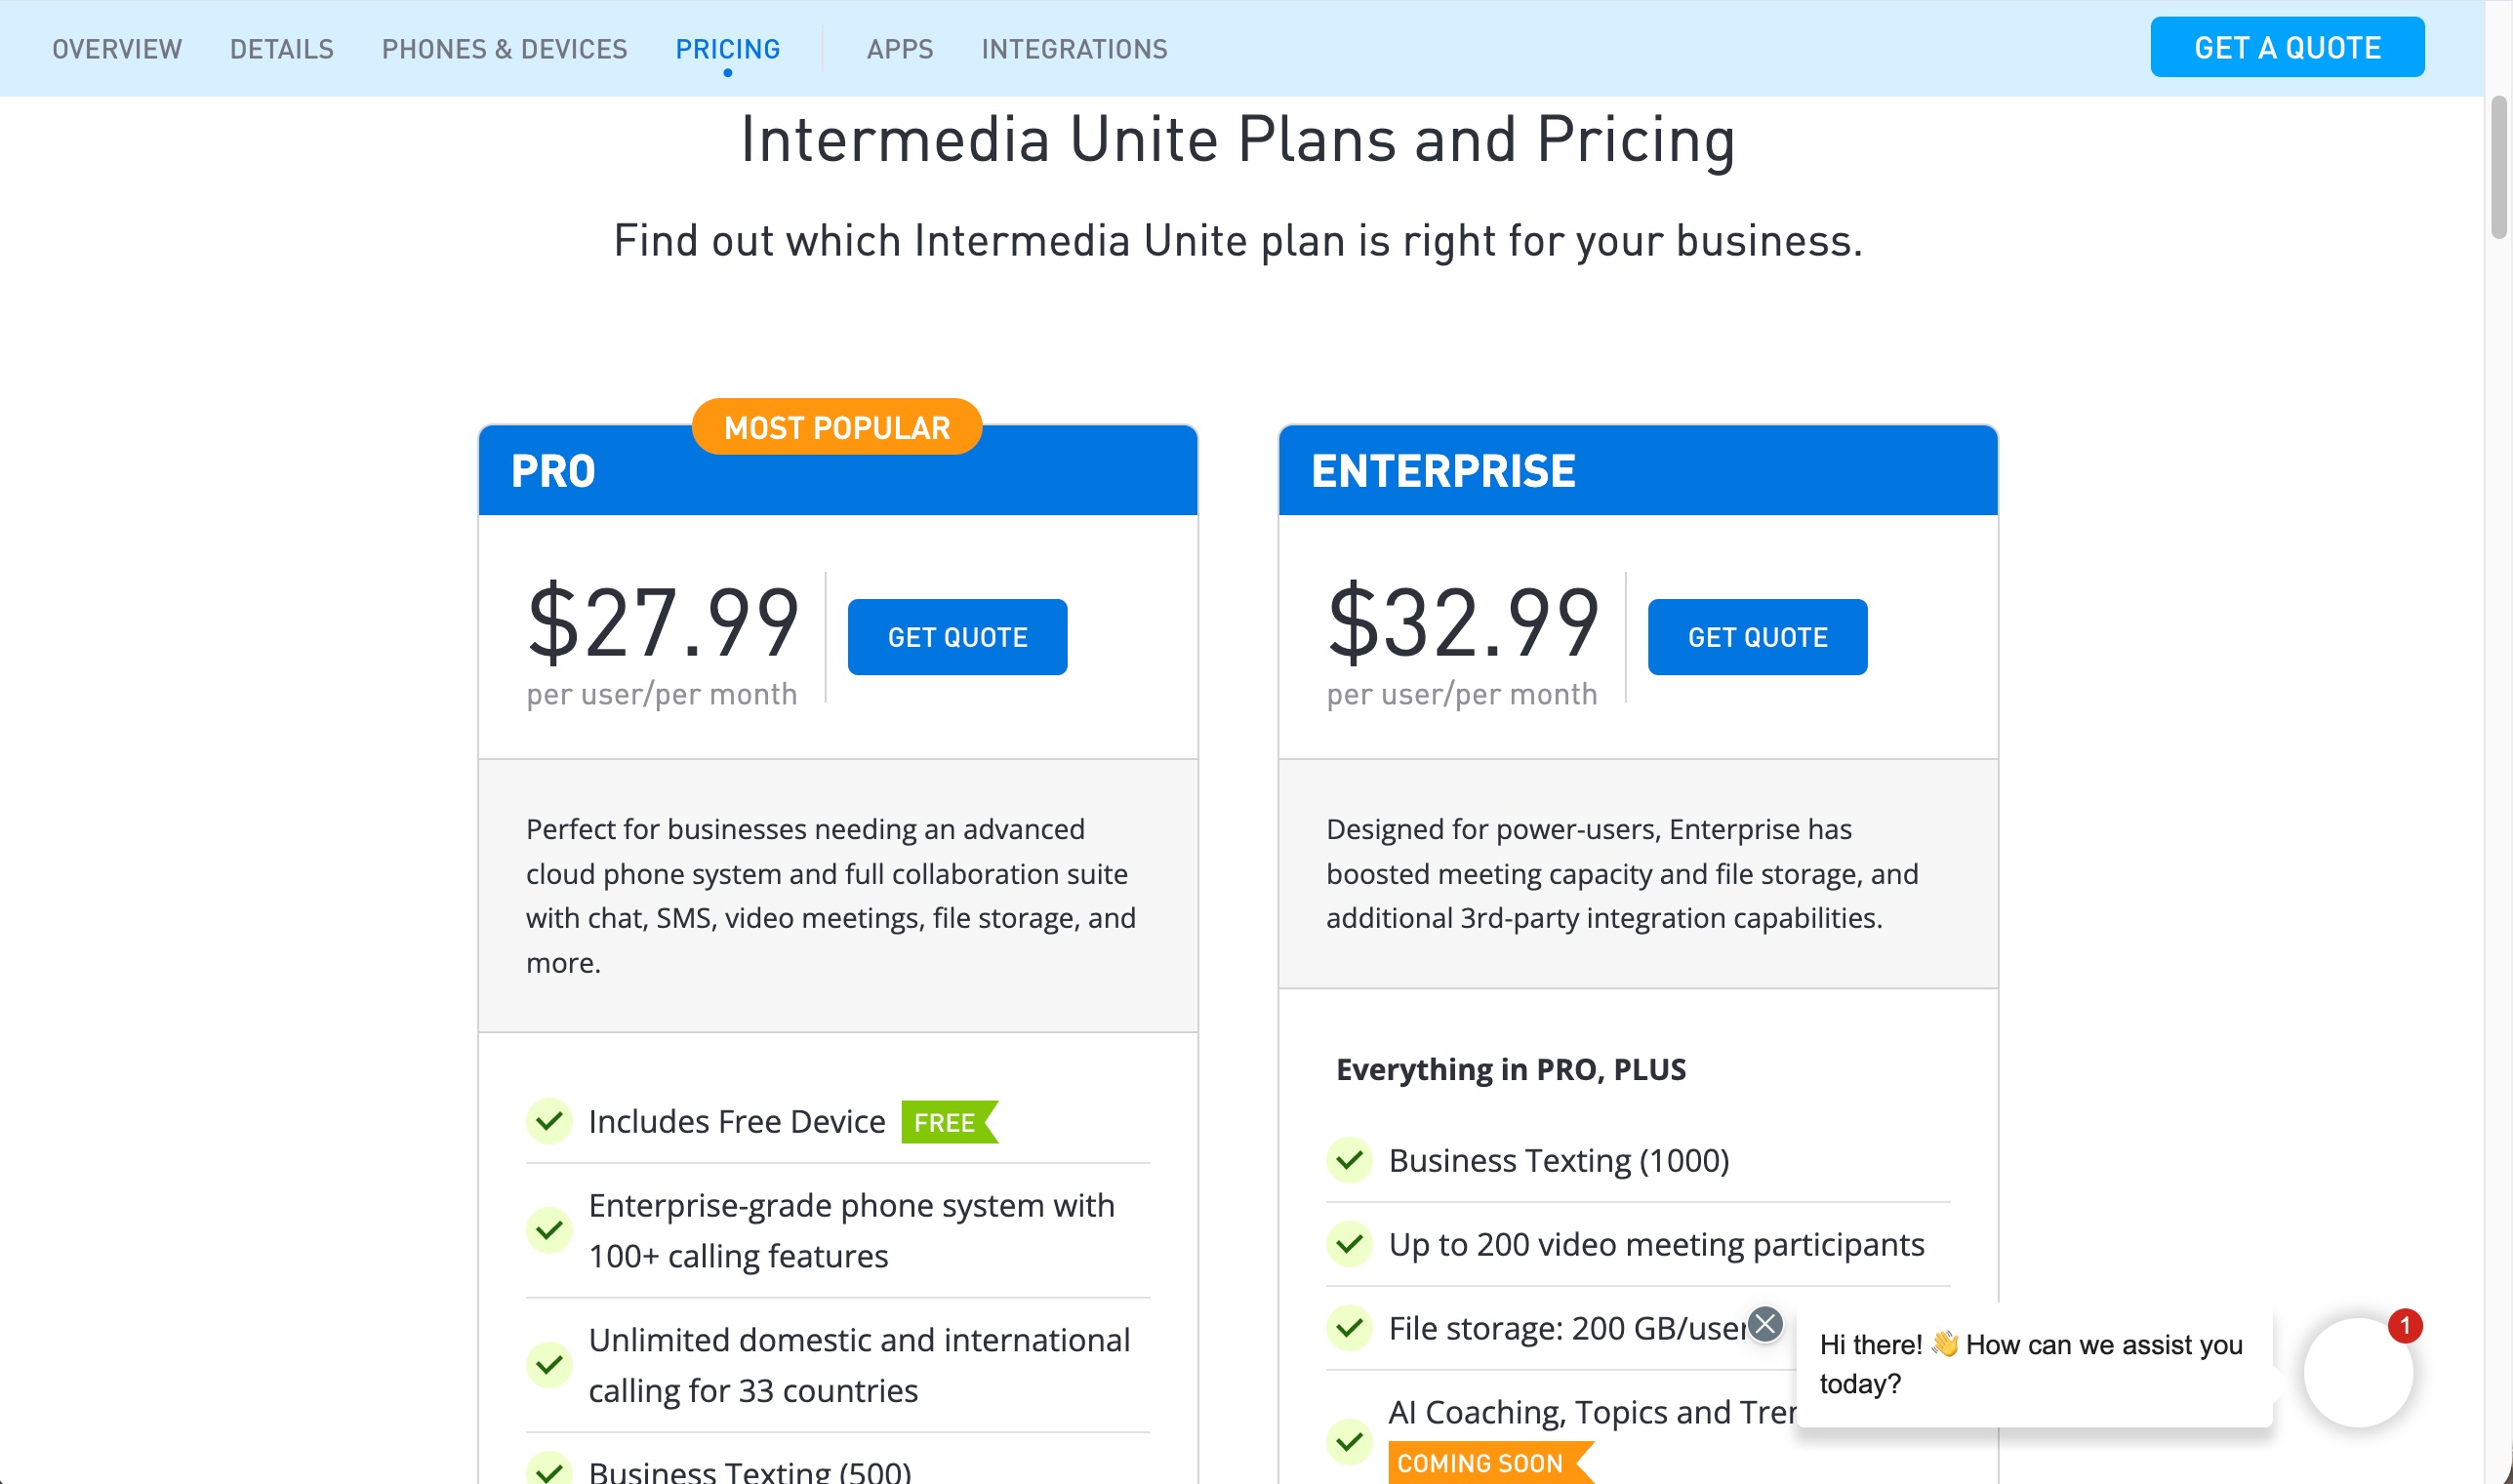Click checkmark next to Business Texting (1000)
This screenshot has height=1484, width=2513.
pyautogui.click(x=1349, y=1160)
